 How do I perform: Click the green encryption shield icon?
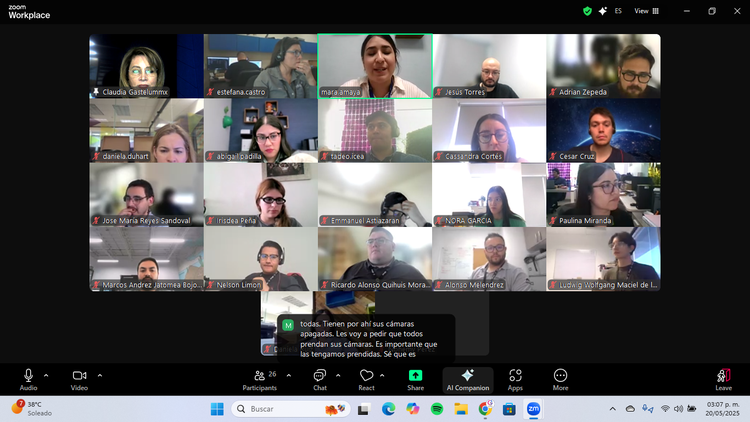(587, 11)
